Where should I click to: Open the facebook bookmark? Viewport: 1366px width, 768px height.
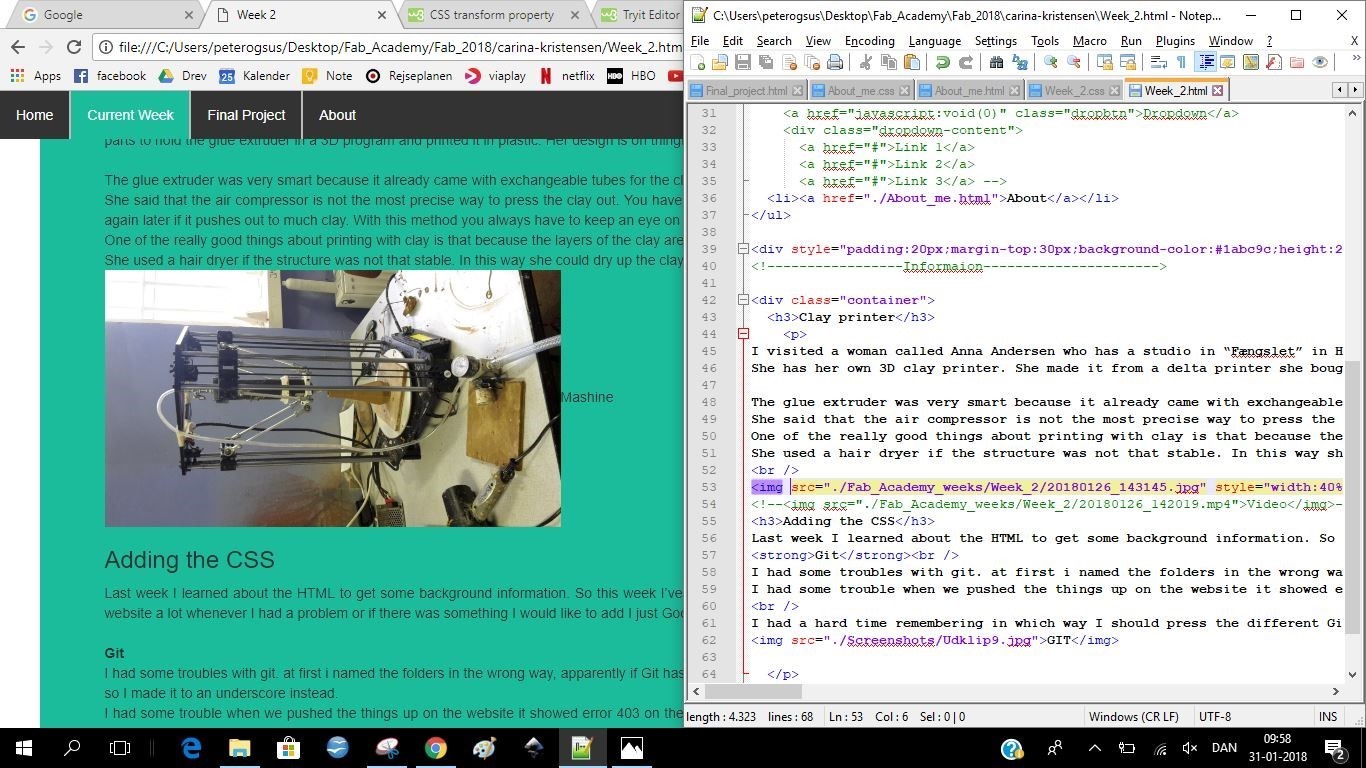pyautogui.click(x=110, y=76)
